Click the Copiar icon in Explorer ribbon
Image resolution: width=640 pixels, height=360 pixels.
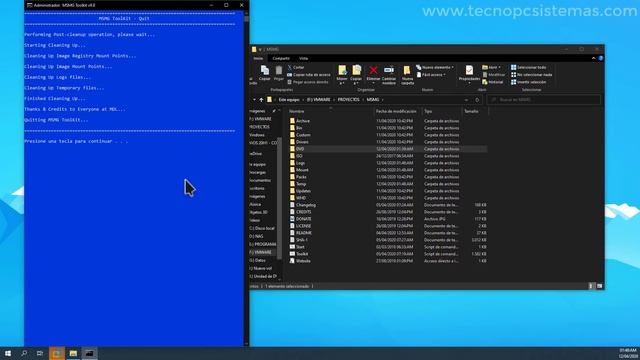[264, 73]
